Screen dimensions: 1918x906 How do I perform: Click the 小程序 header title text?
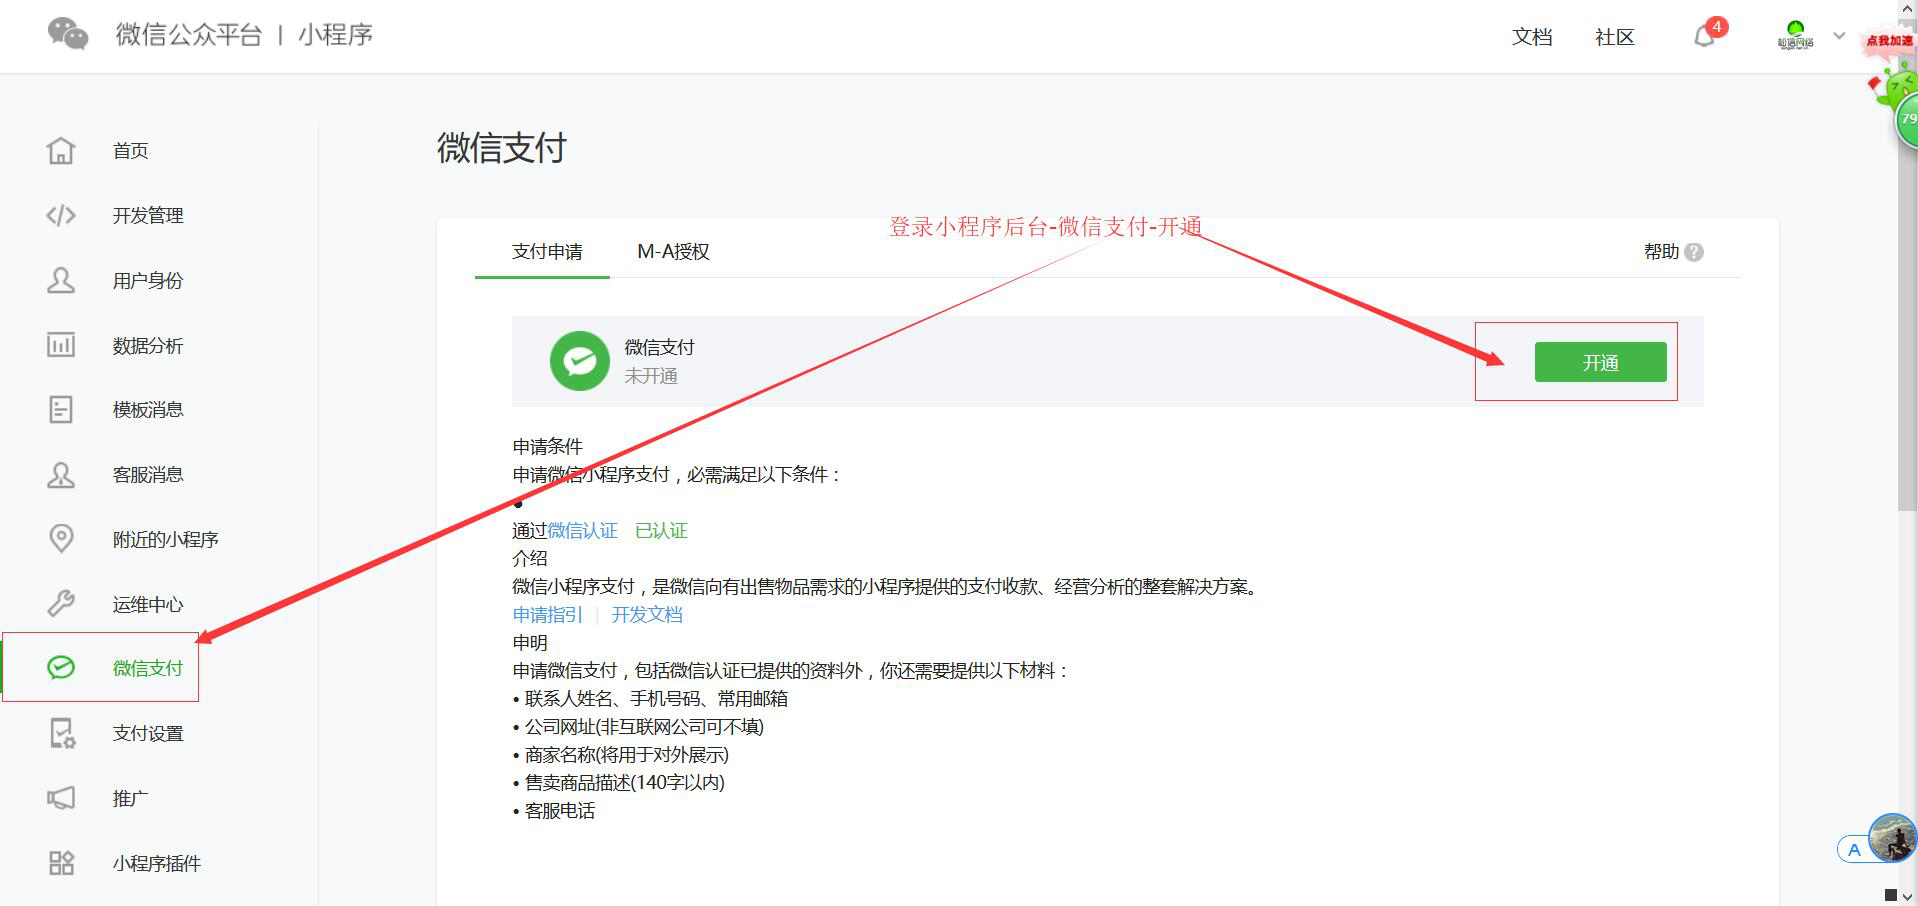[x=336, y=35]
